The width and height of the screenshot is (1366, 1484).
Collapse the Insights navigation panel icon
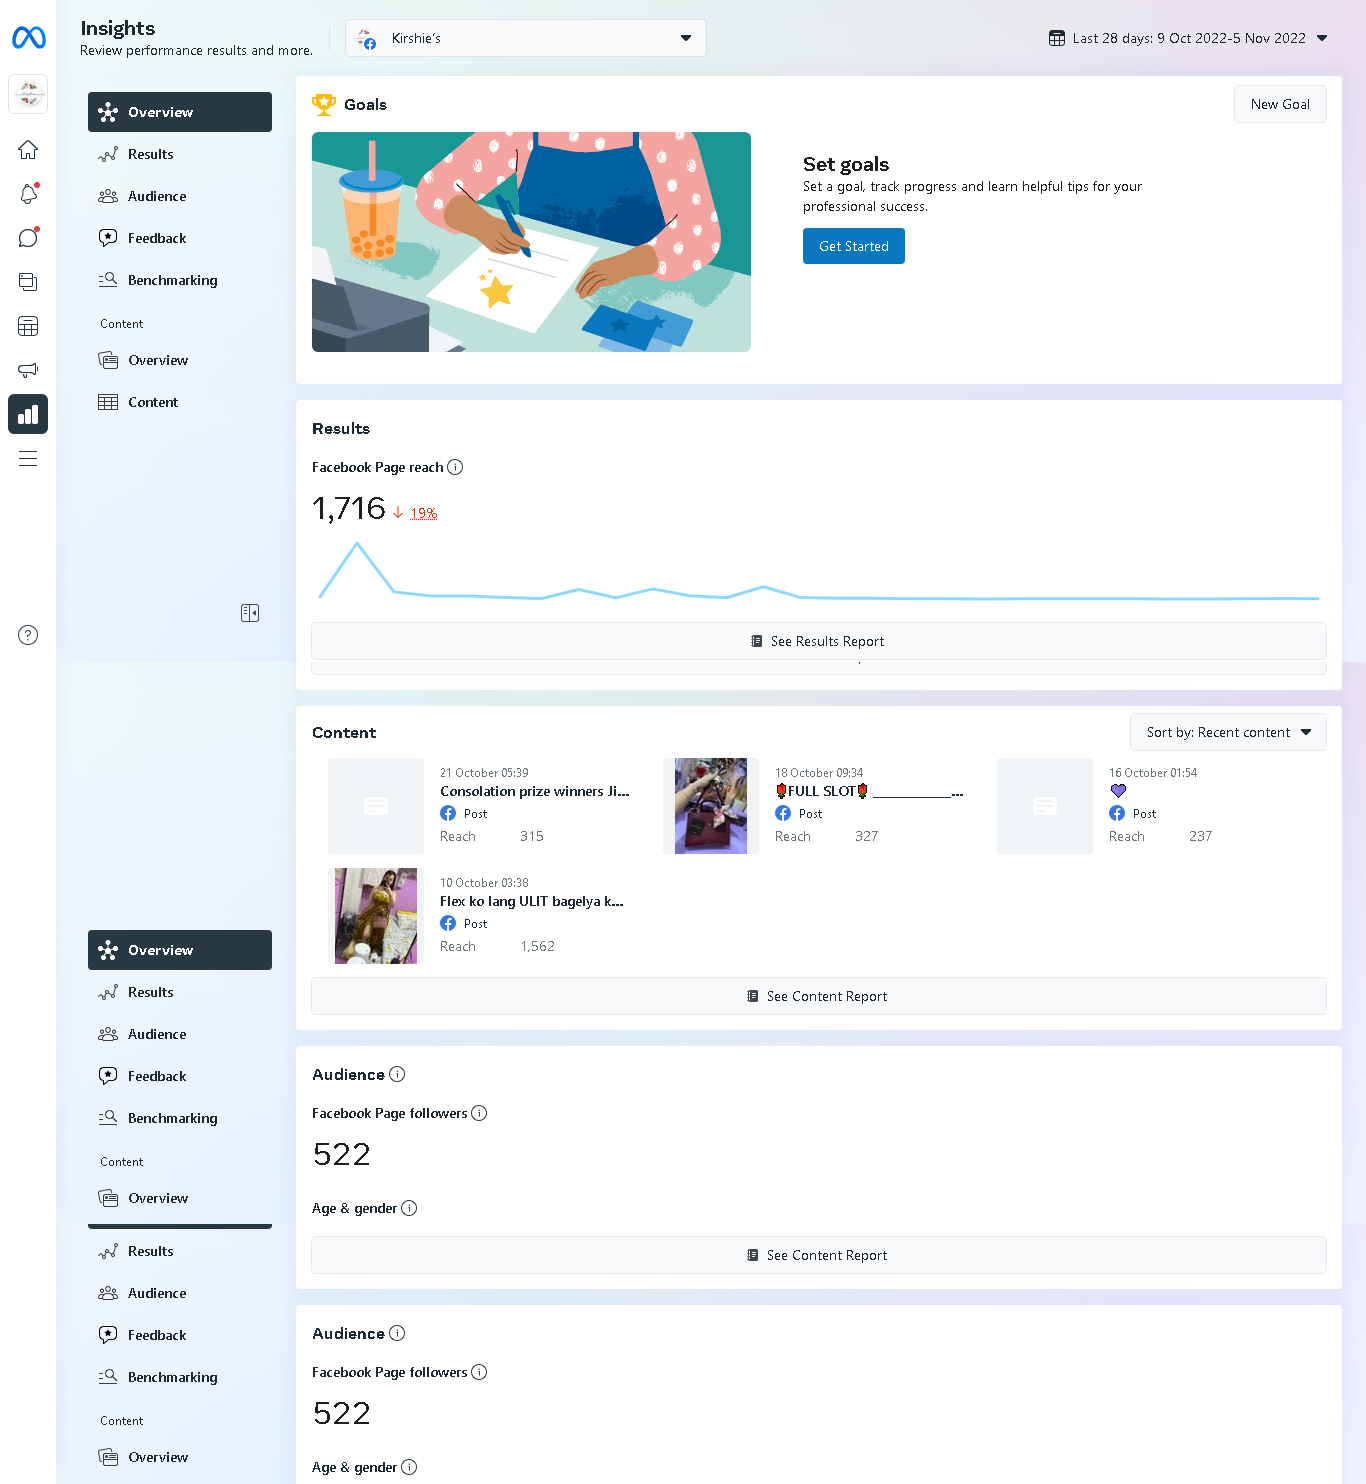[x=250, y=613]
